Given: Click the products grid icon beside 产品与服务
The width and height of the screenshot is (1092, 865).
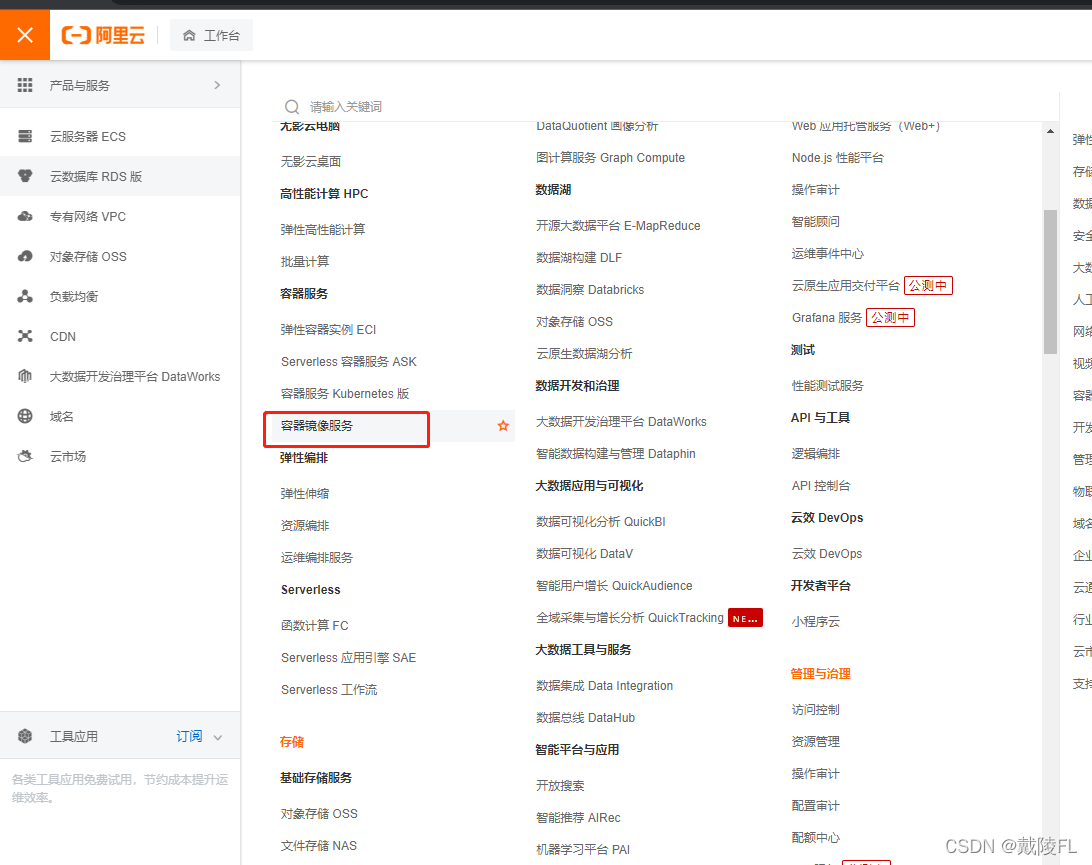Looking at the screenshot, I should tap(25, 85).
